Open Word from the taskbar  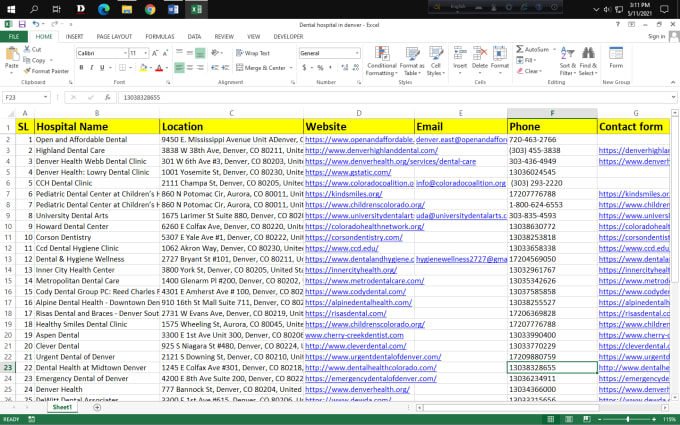(173, 9)
